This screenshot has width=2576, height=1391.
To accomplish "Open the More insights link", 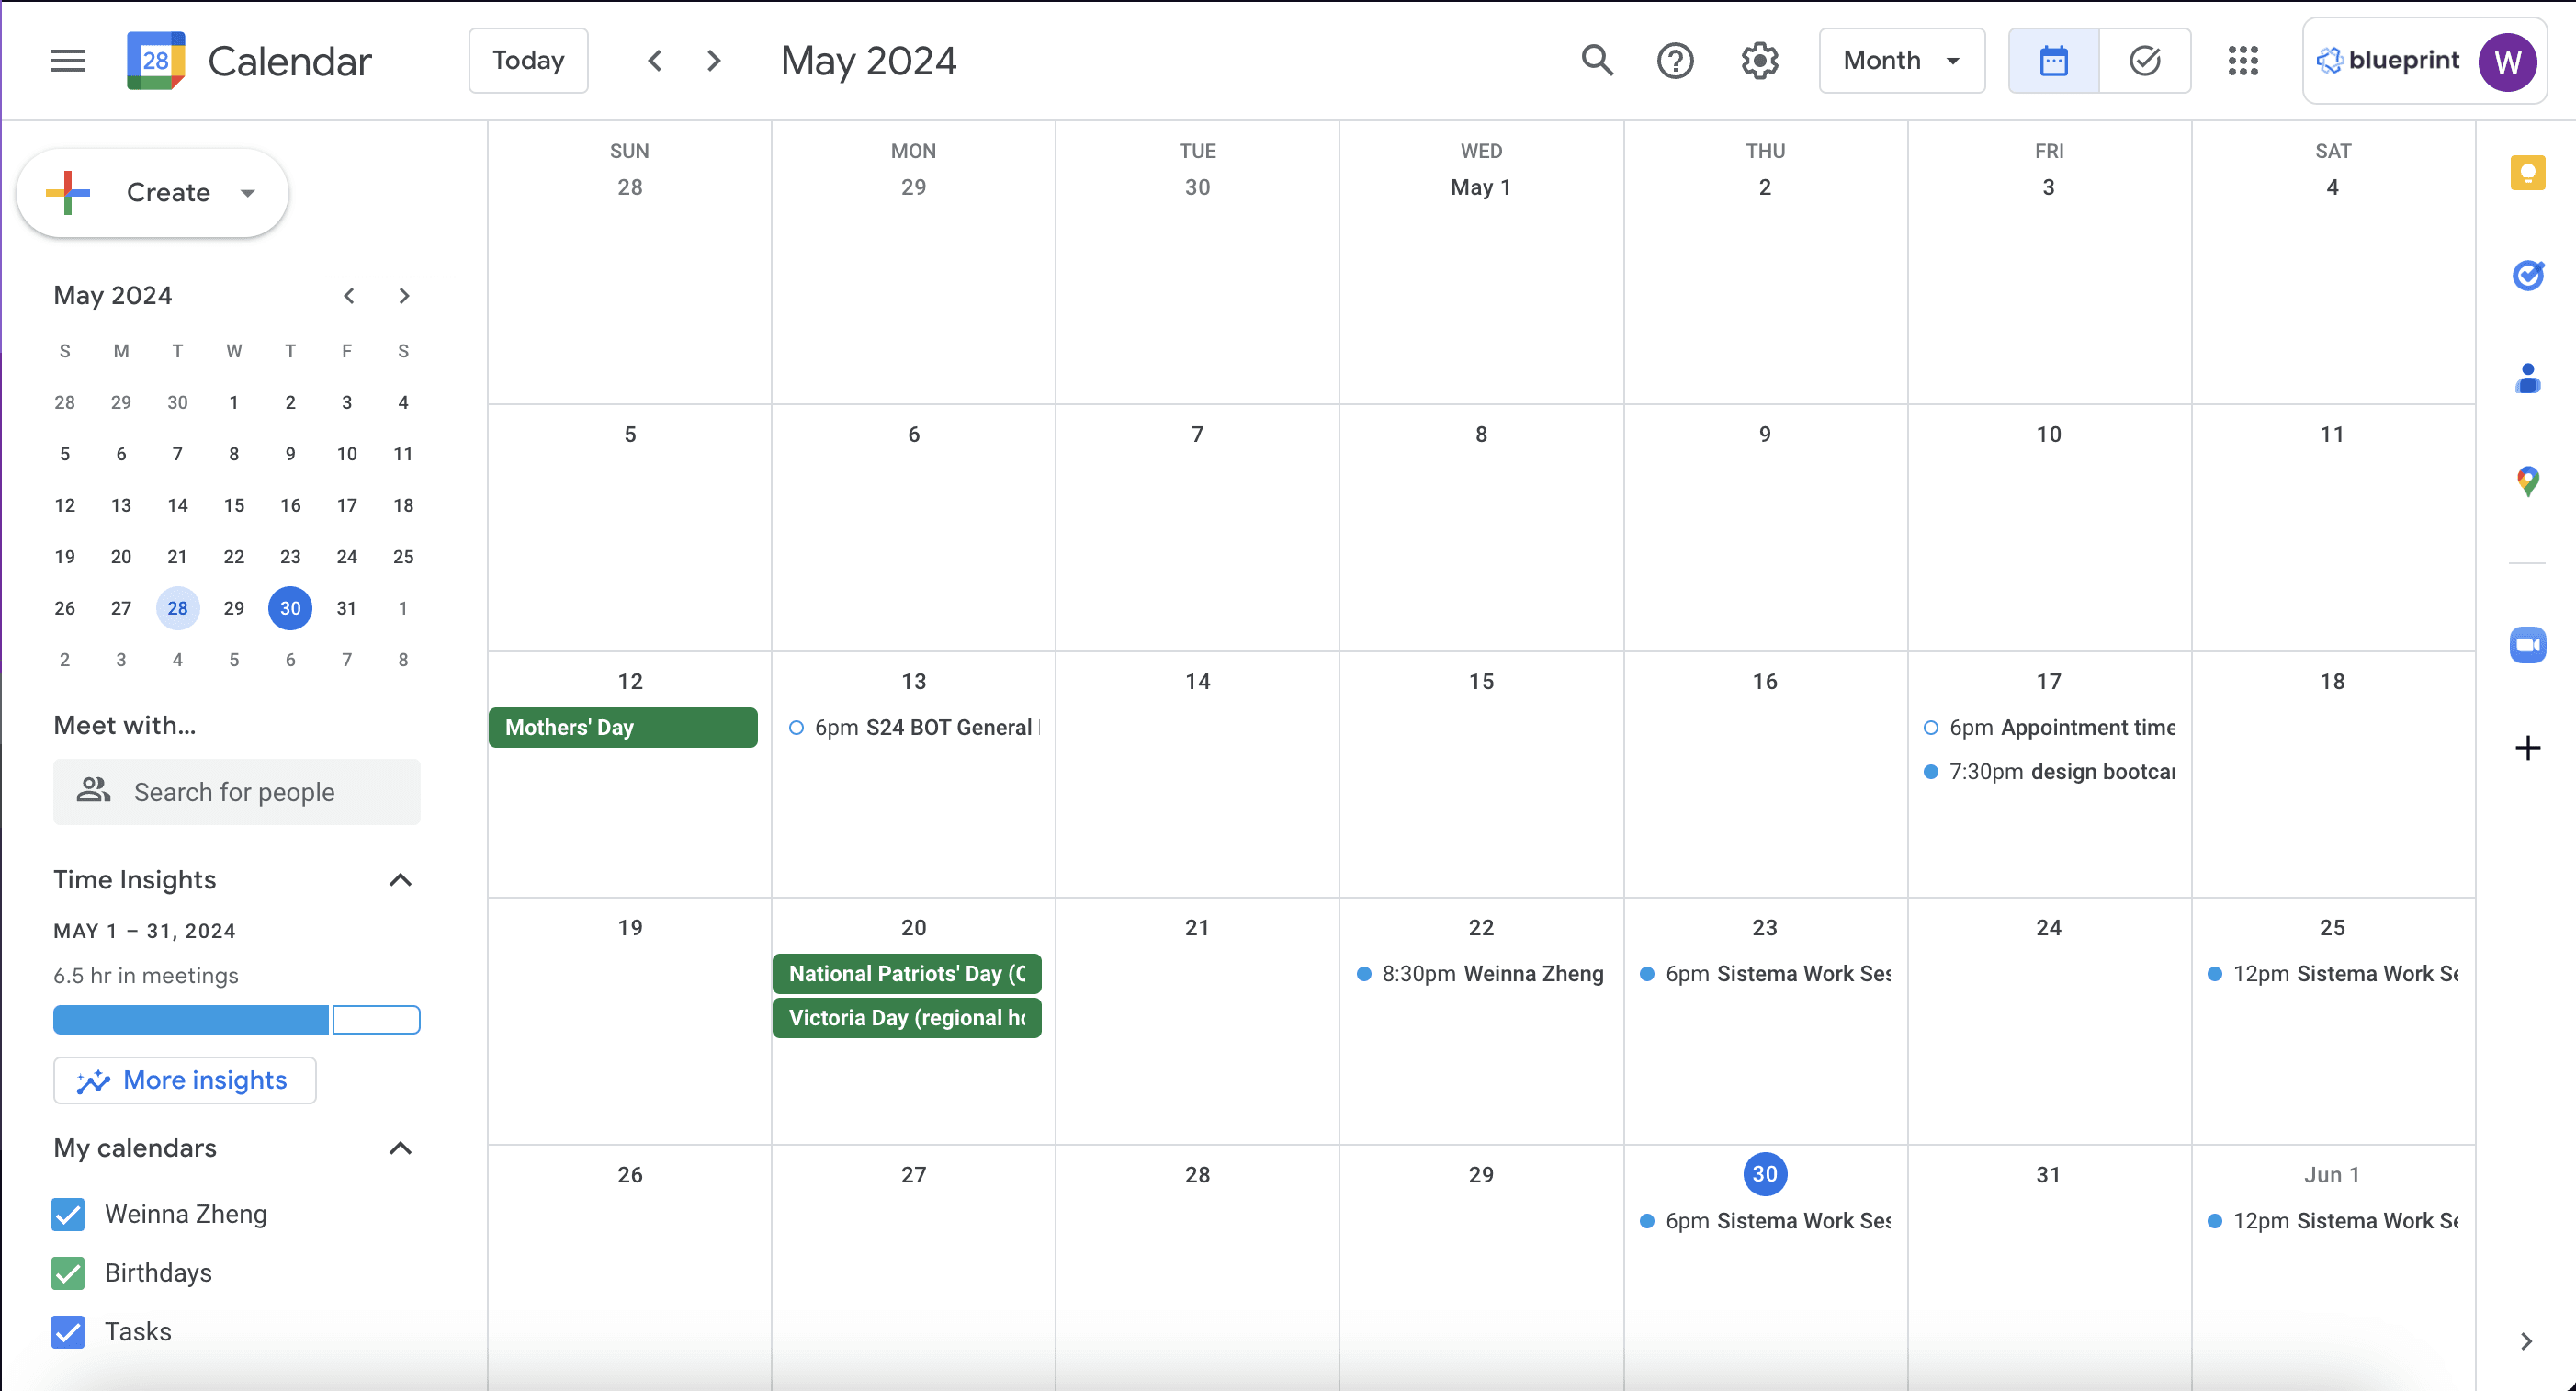I will click(185, 1080).
